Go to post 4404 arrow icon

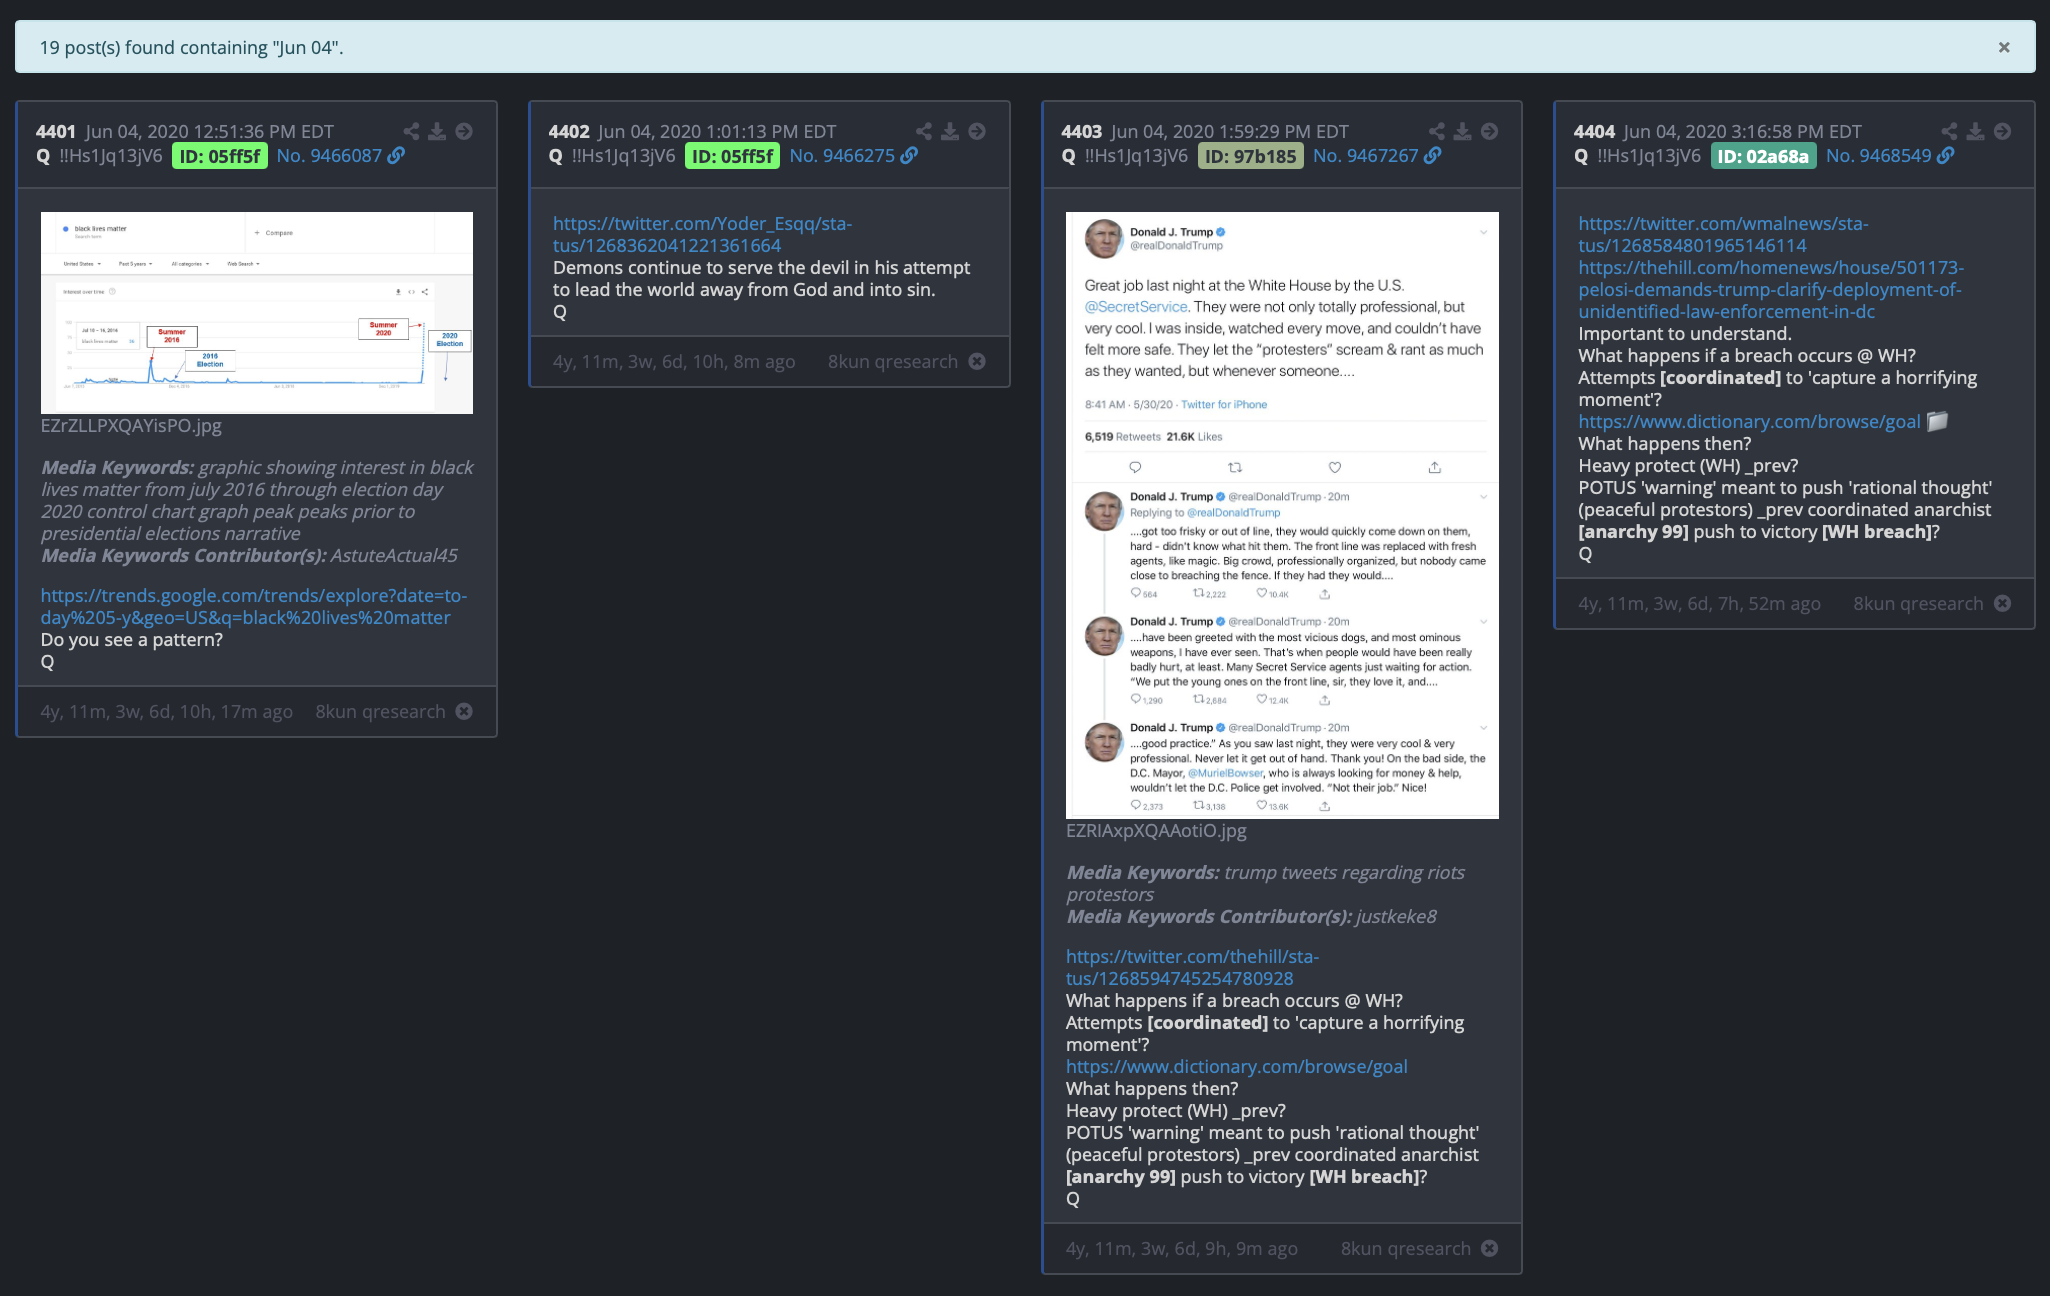(x=2003, y=131)
